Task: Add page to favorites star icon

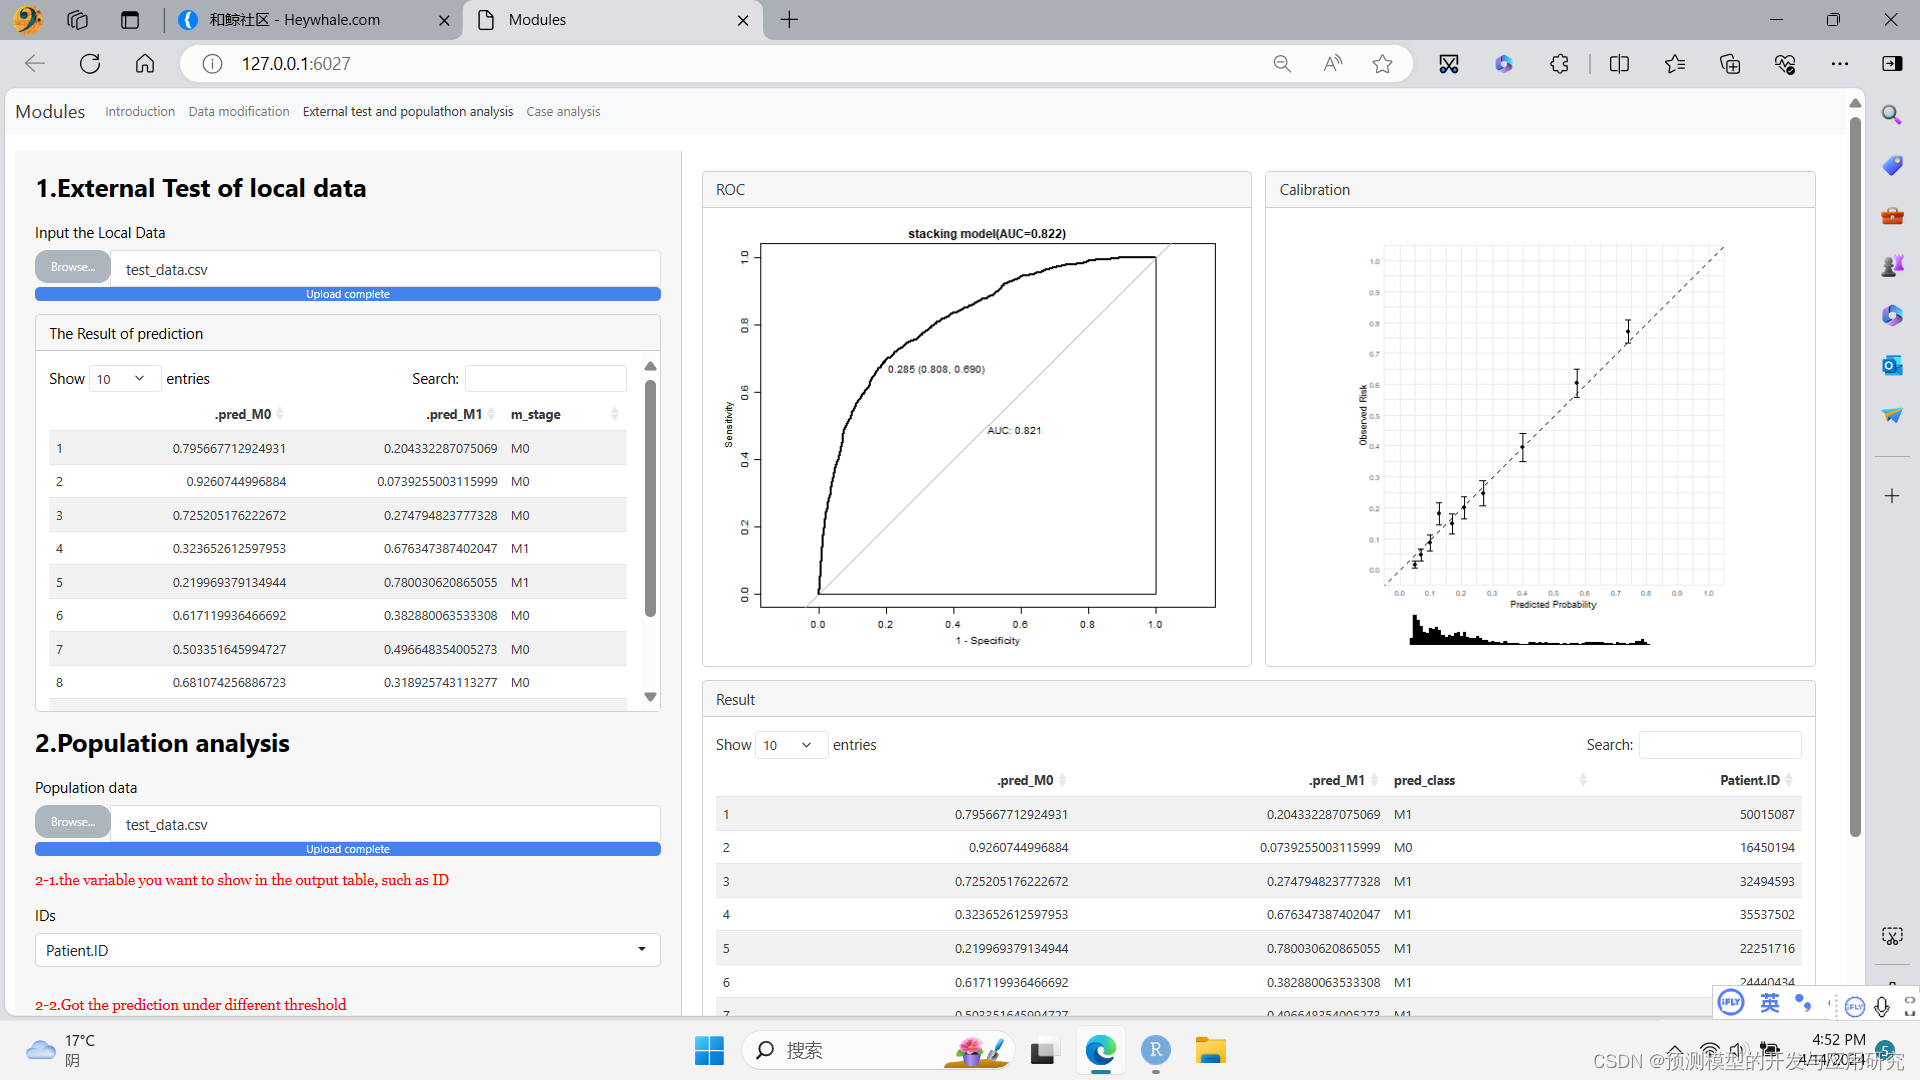Action: [1382, 64]
